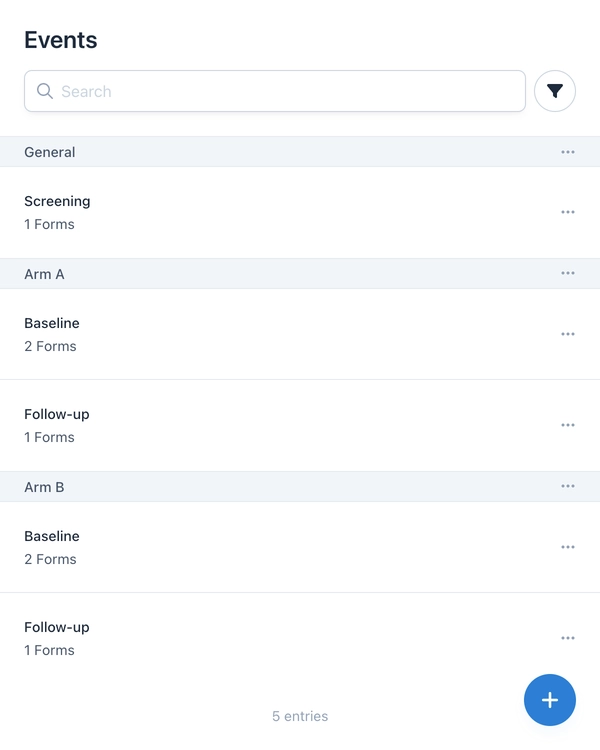Viewport: 600px width, 750px height.
Task: Open the Arm A section options menu
Action: (568, 274)
